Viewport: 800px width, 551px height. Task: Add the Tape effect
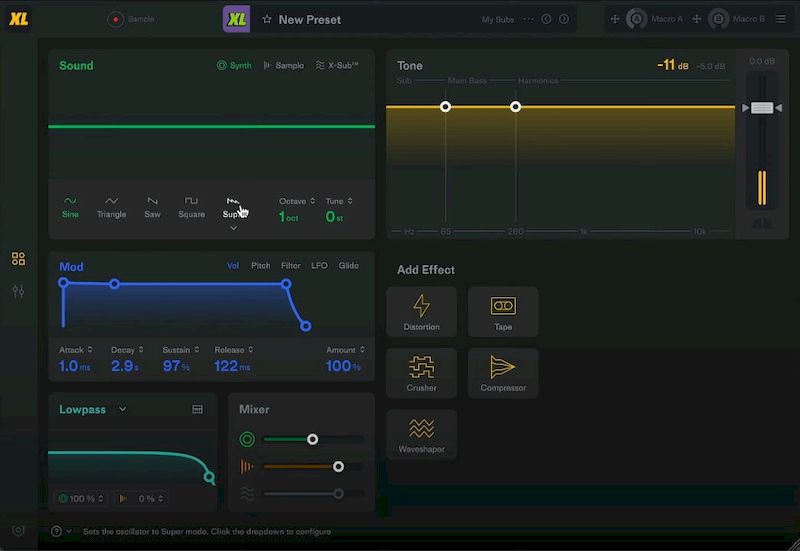pos(503,311)
